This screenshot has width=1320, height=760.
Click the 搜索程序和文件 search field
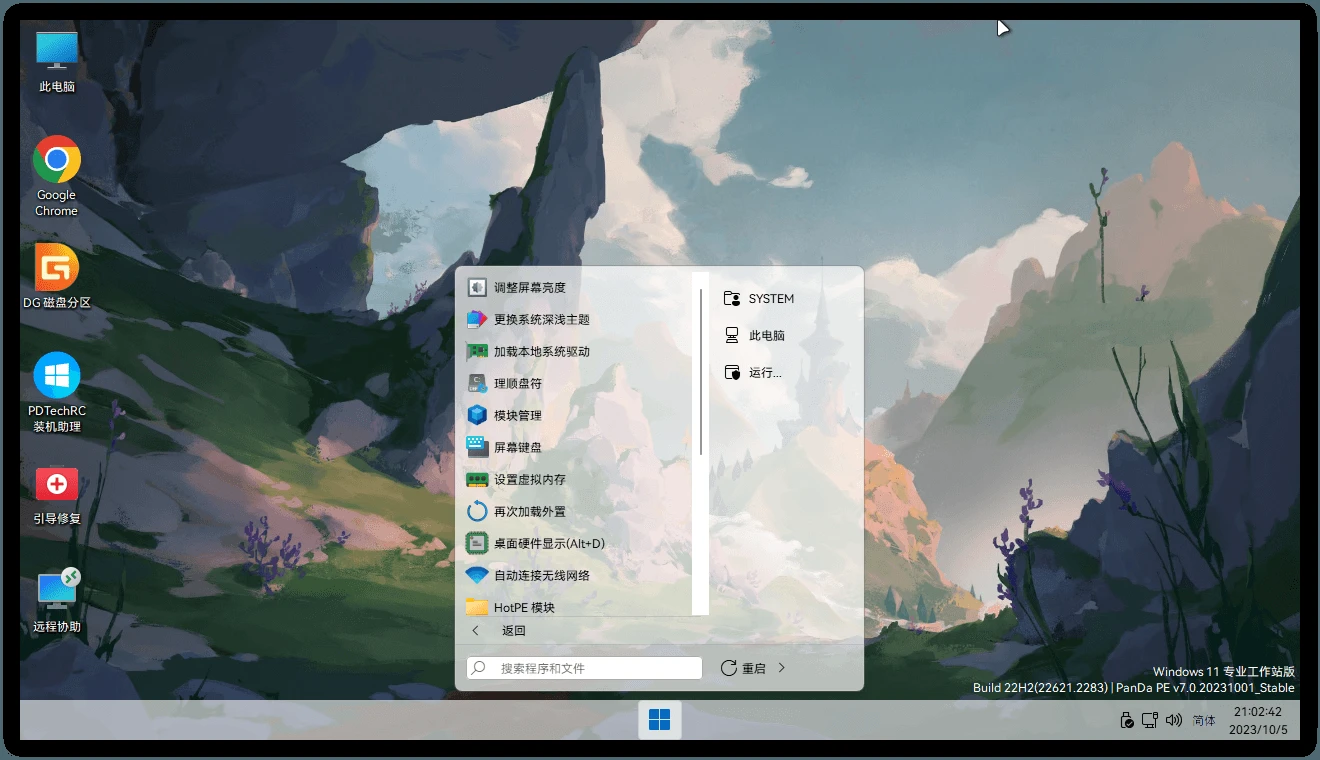click(x=584, y=668)
